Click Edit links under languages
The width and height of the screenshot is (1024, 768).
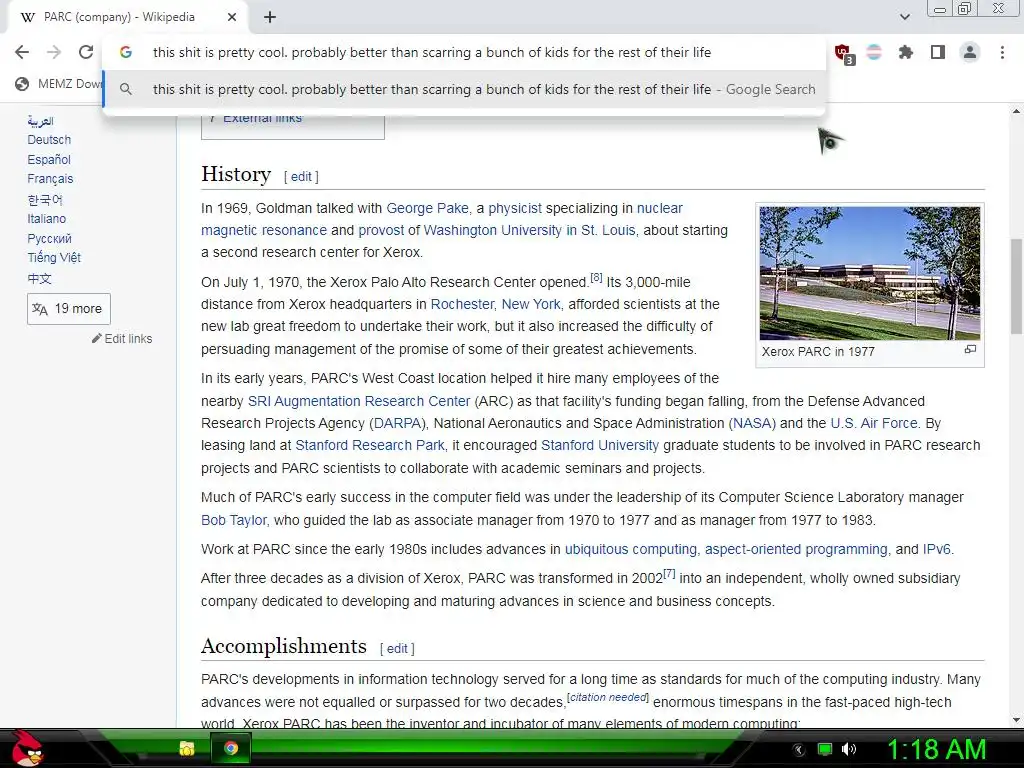point(123,338)
